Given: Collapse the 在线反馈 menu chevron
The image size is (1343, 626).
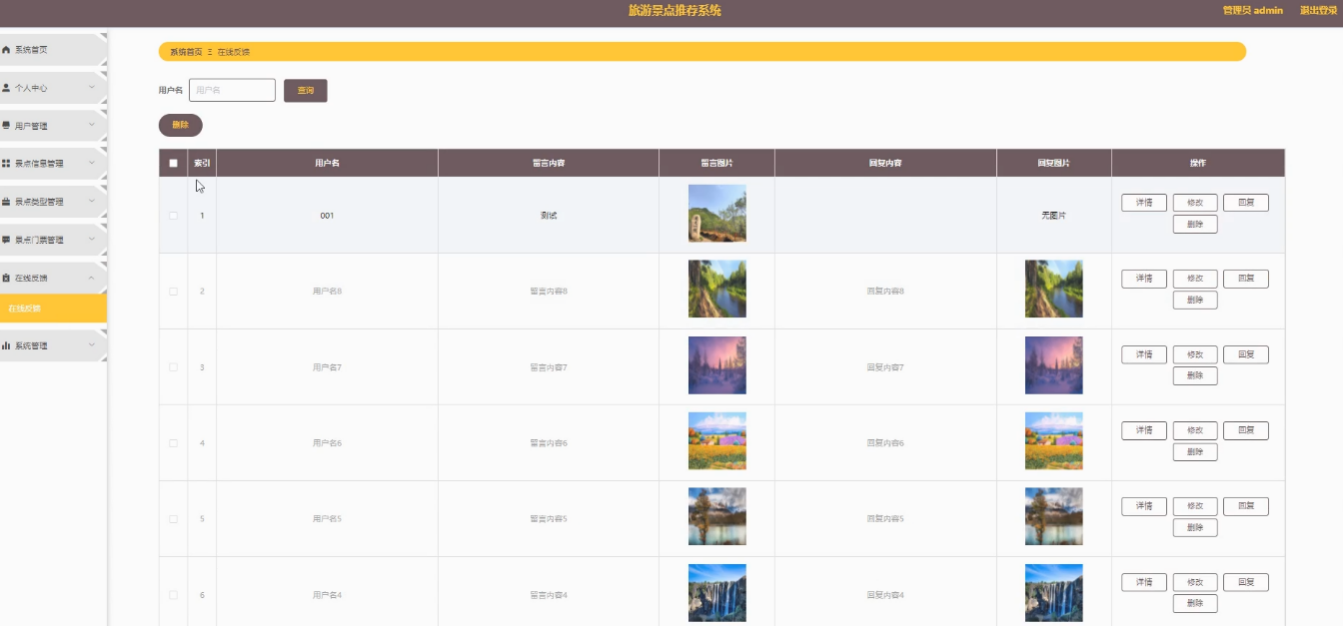Looking at the screenshot, I should [91, 278].
